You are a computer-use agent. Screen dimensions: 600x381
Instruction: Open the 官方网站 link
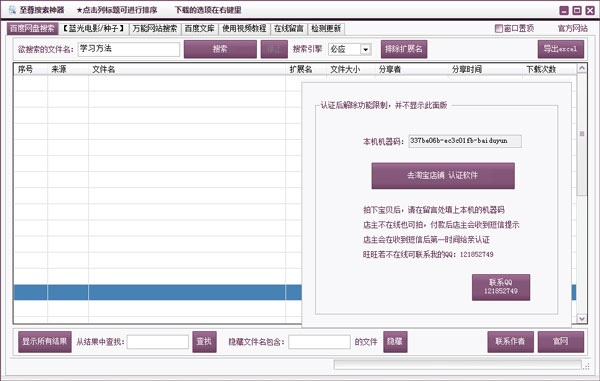[573, 28]
